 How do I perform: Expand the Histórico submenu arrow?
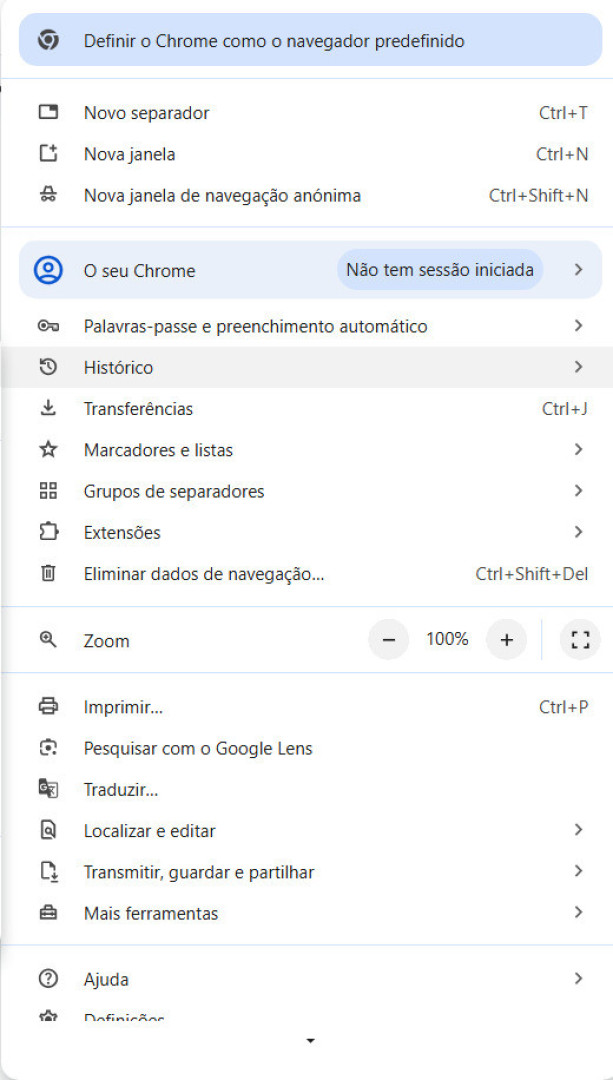coord(578,366)
